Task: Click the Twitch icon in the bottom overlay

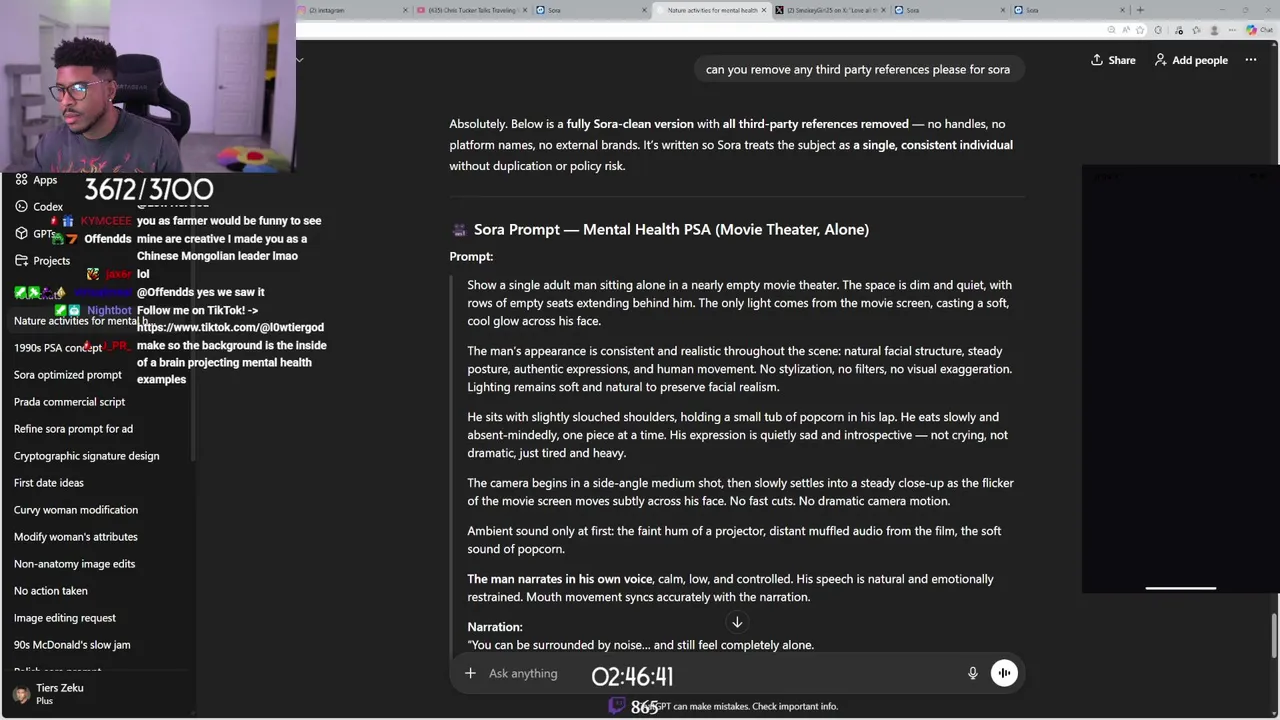Action: [617, 705]
